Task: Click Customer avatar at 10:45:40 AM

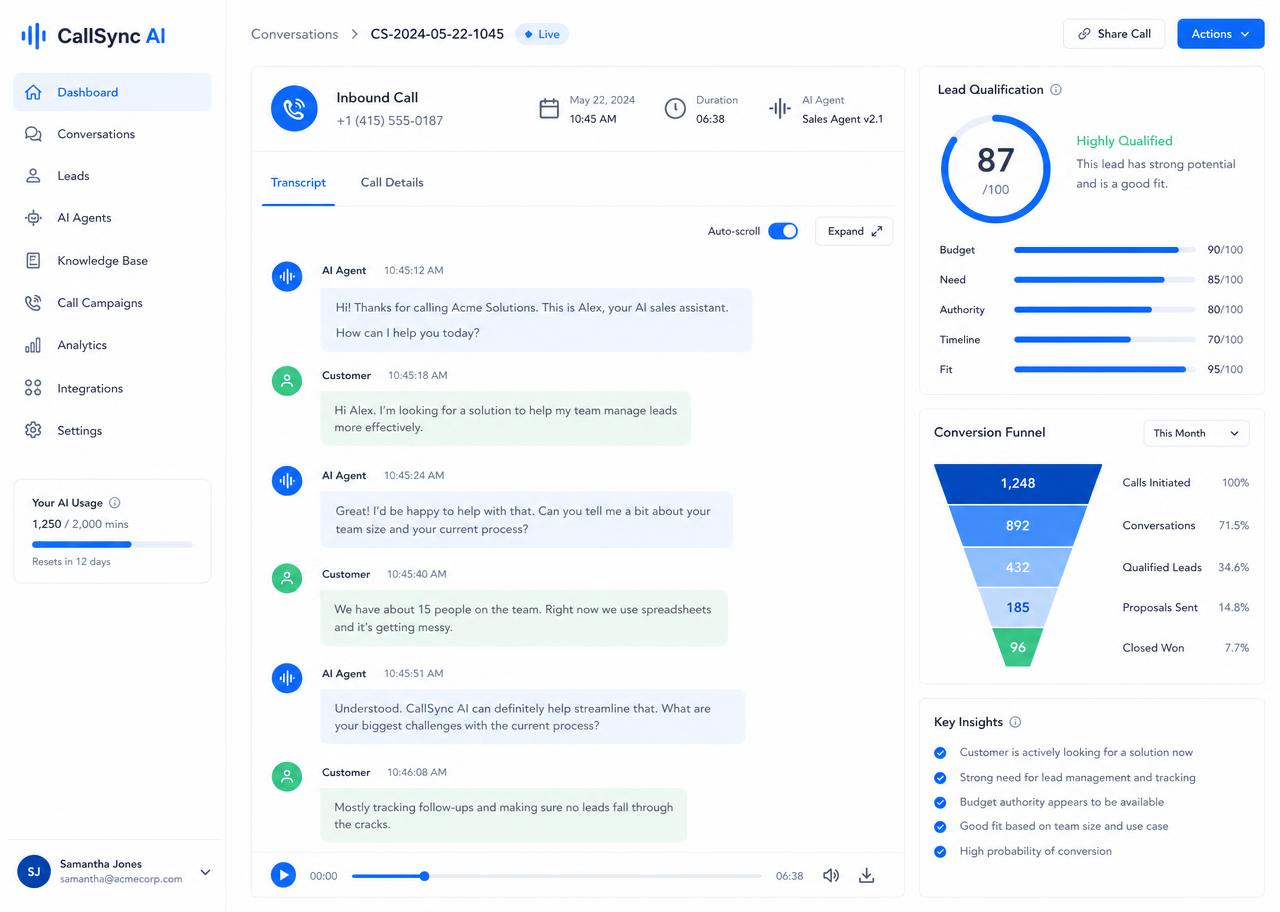Action: 287,578
